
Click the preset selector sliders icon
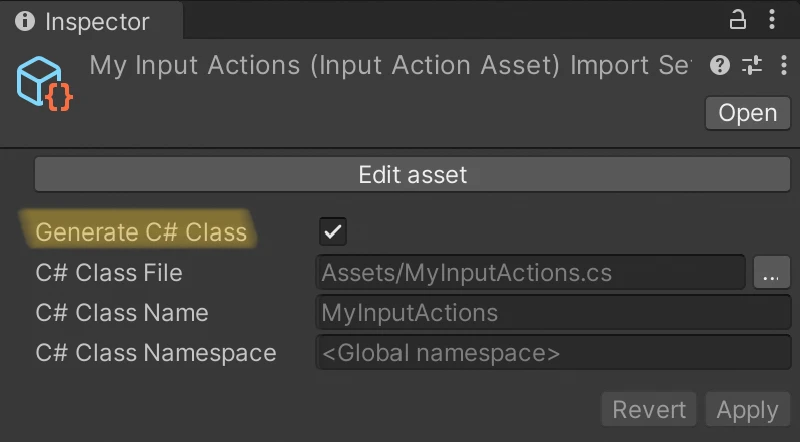tap(751, 66)
